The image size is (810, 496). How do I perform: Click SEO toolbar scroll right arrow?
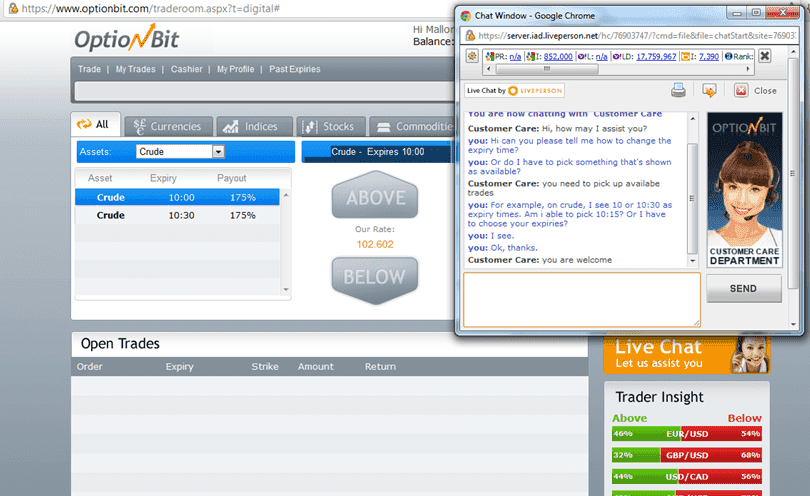click(747, 68)
